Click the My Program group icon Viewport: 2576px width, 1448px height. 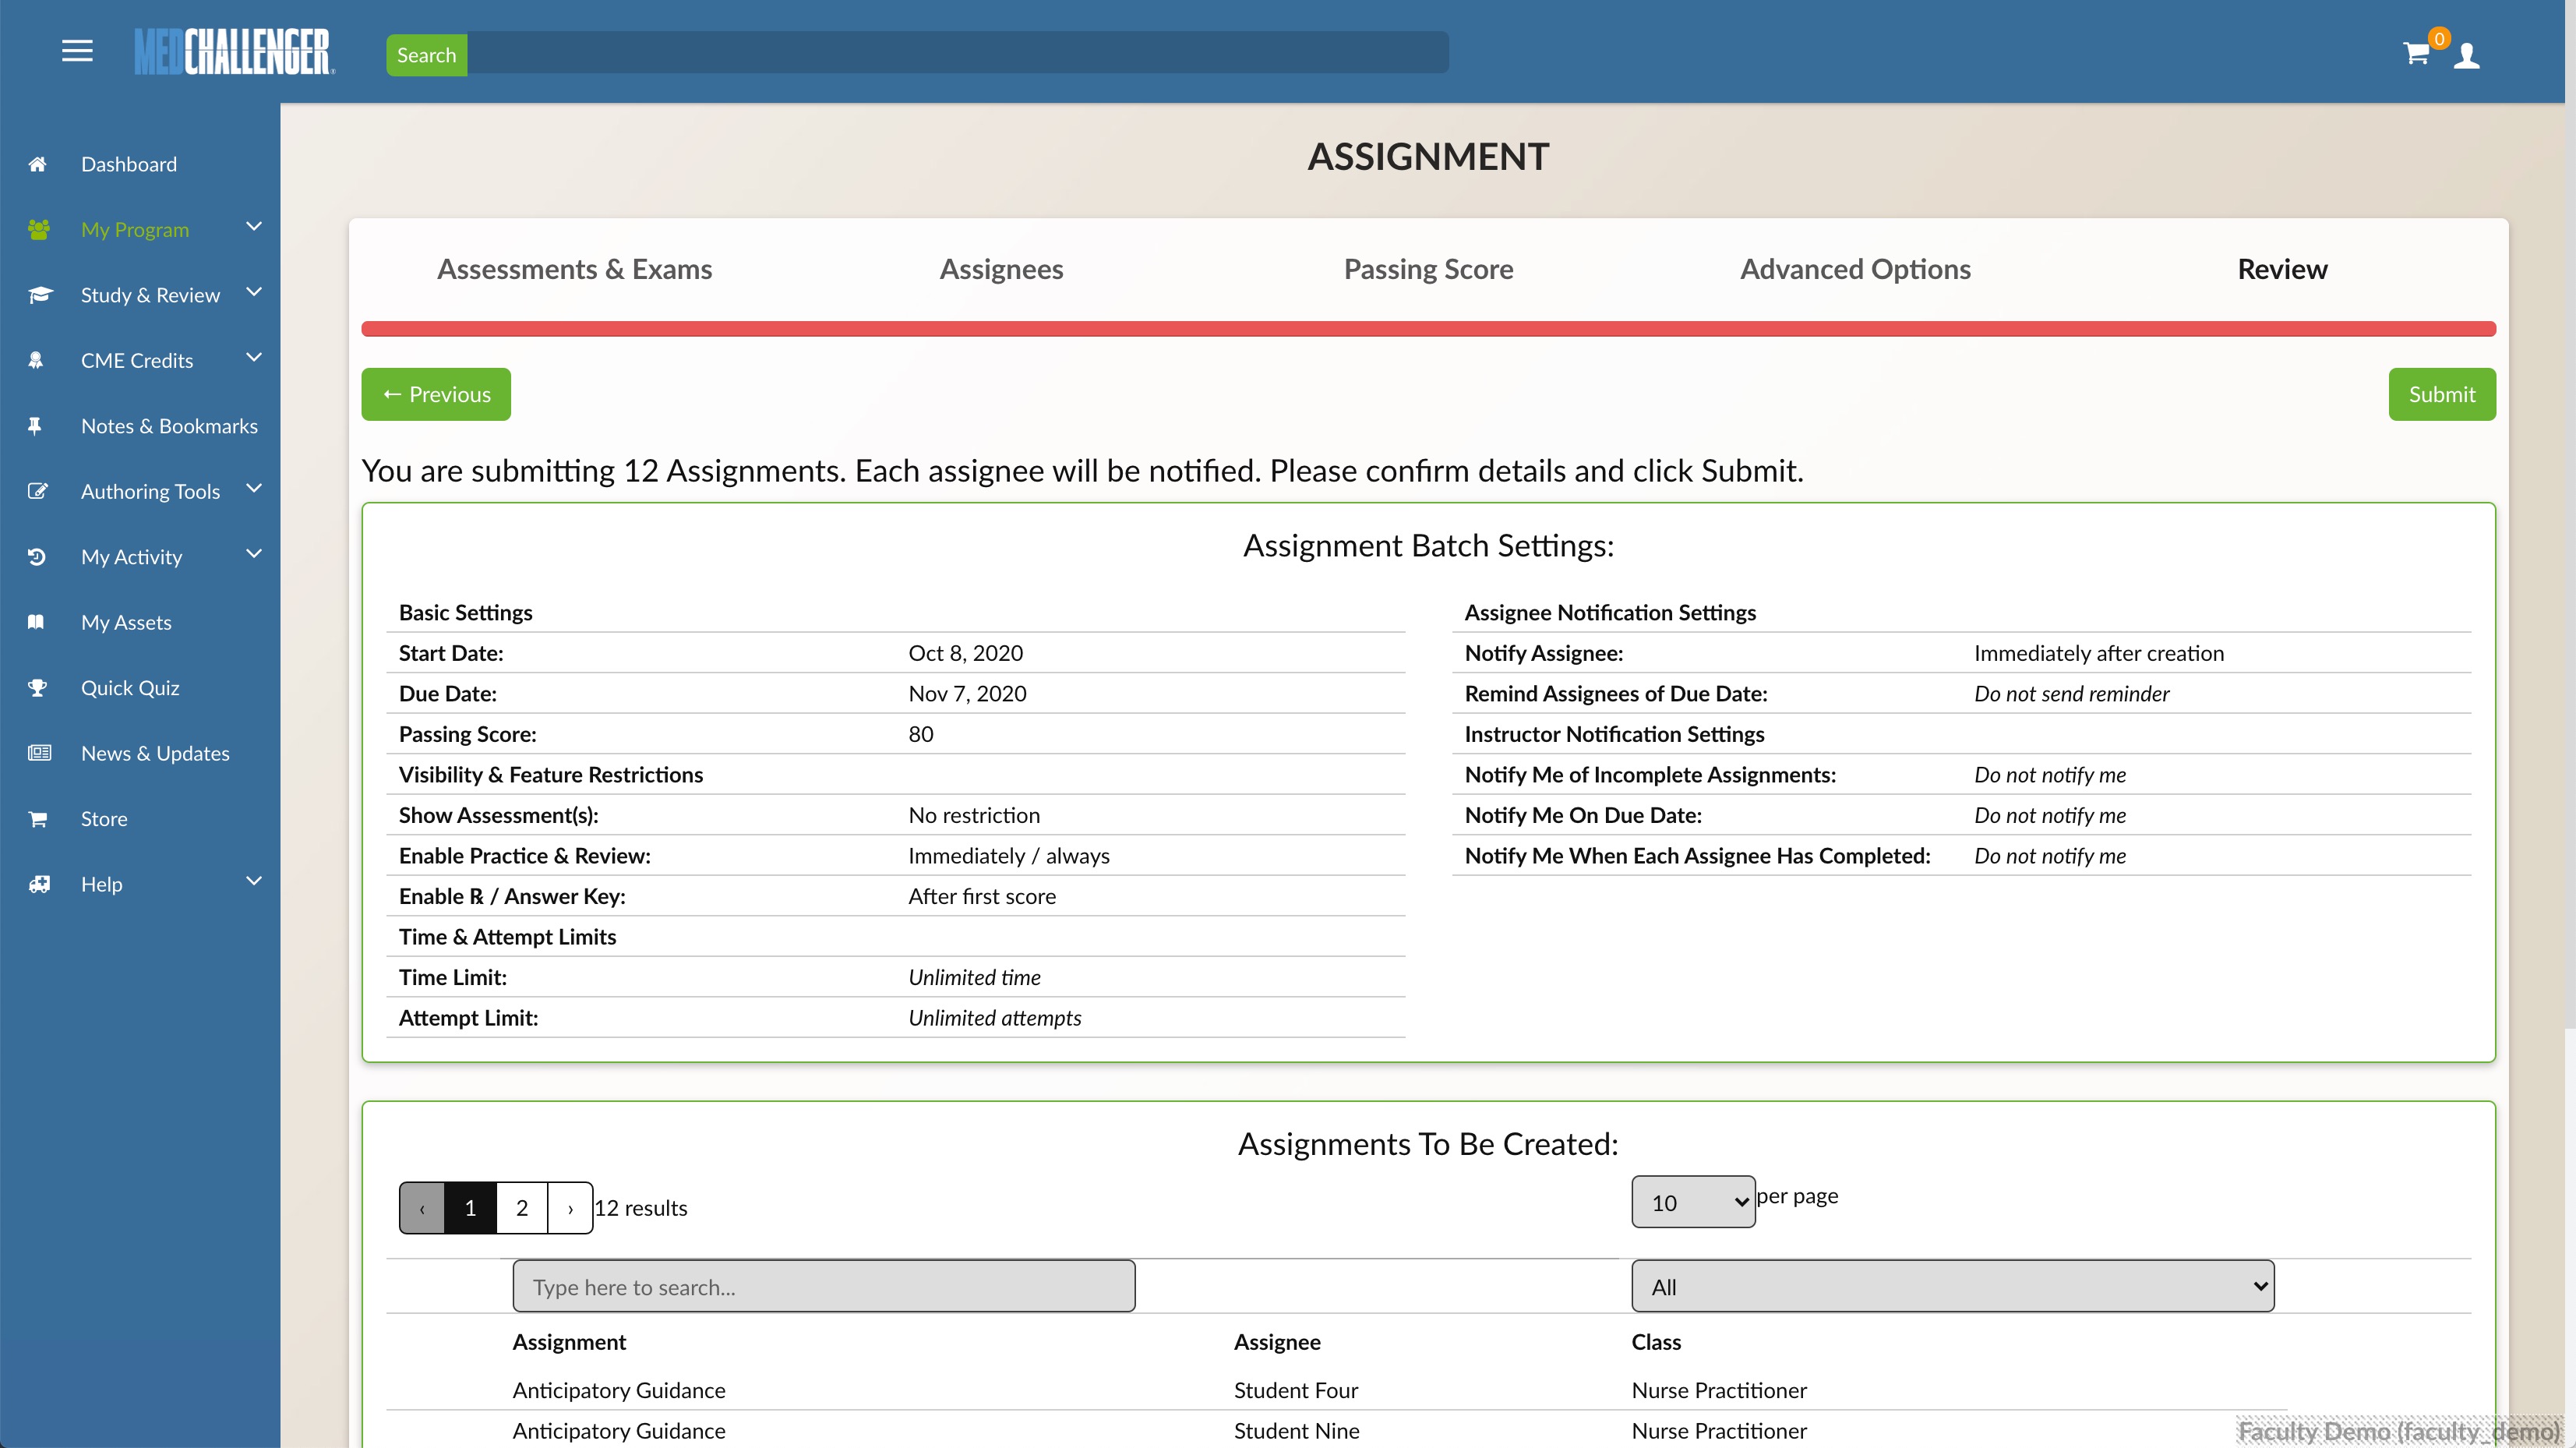(x=39, y=229)
